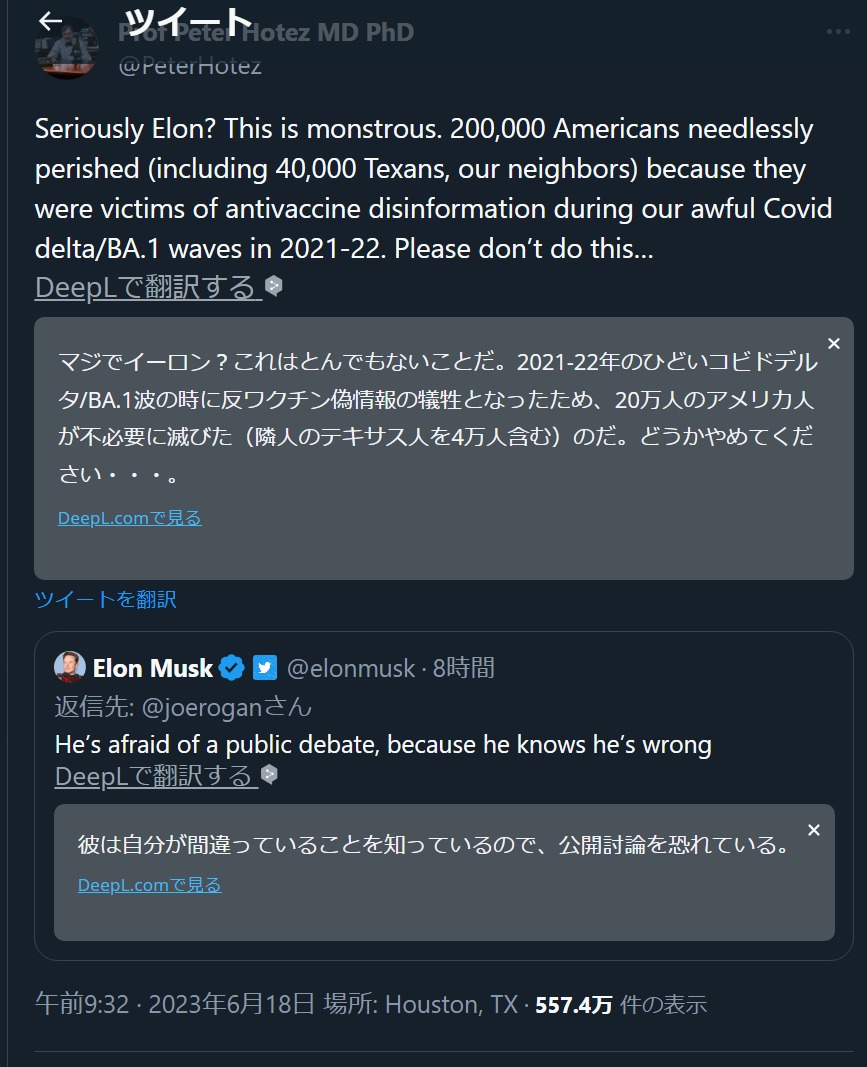This screenshot has width=867, height=1067.
Task: Click the Twitter bird square badge
Action: [x=264, y=668]
